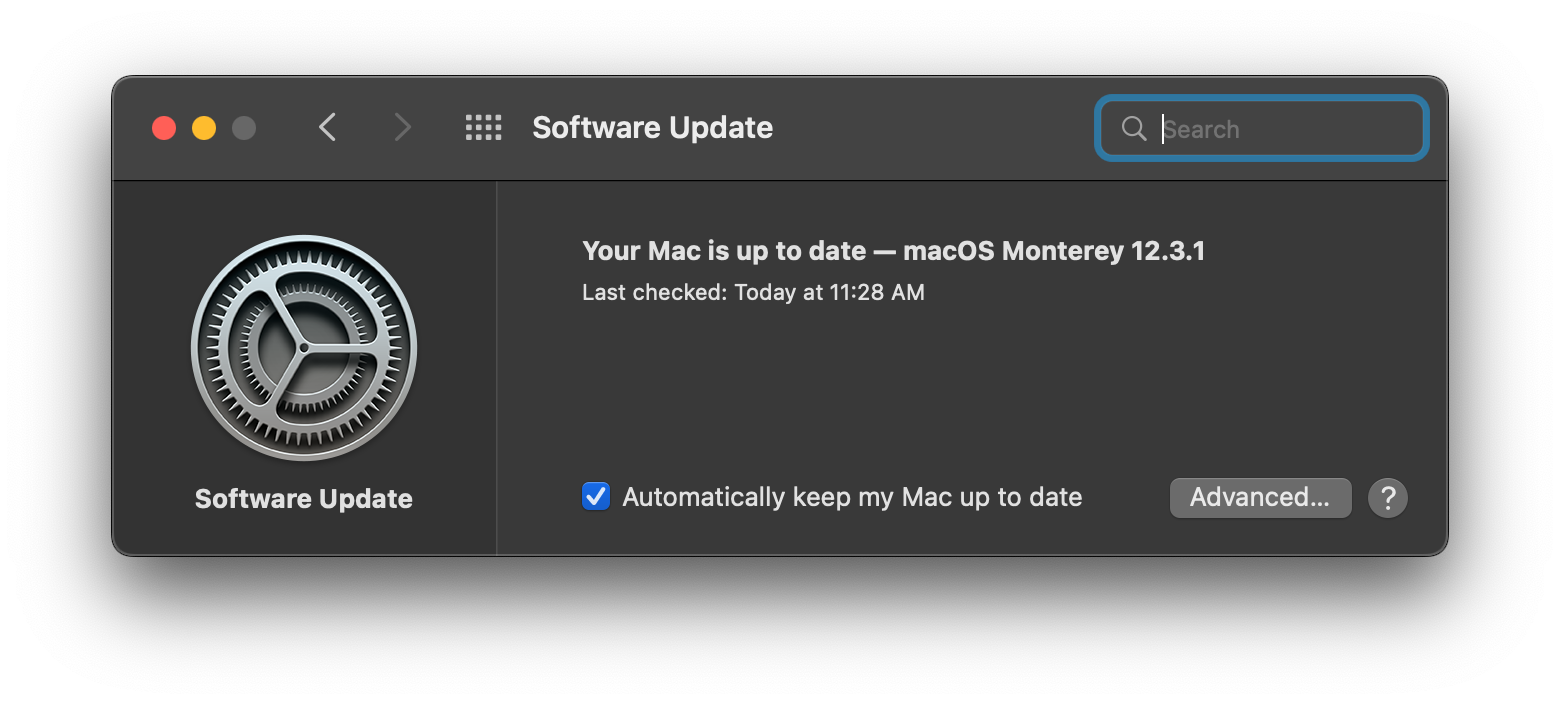The width and height of the screenshot is (1560, 704).
Task: Click the large Software Update gear icon
Action: pyautogui.click(x=304, y=348)
